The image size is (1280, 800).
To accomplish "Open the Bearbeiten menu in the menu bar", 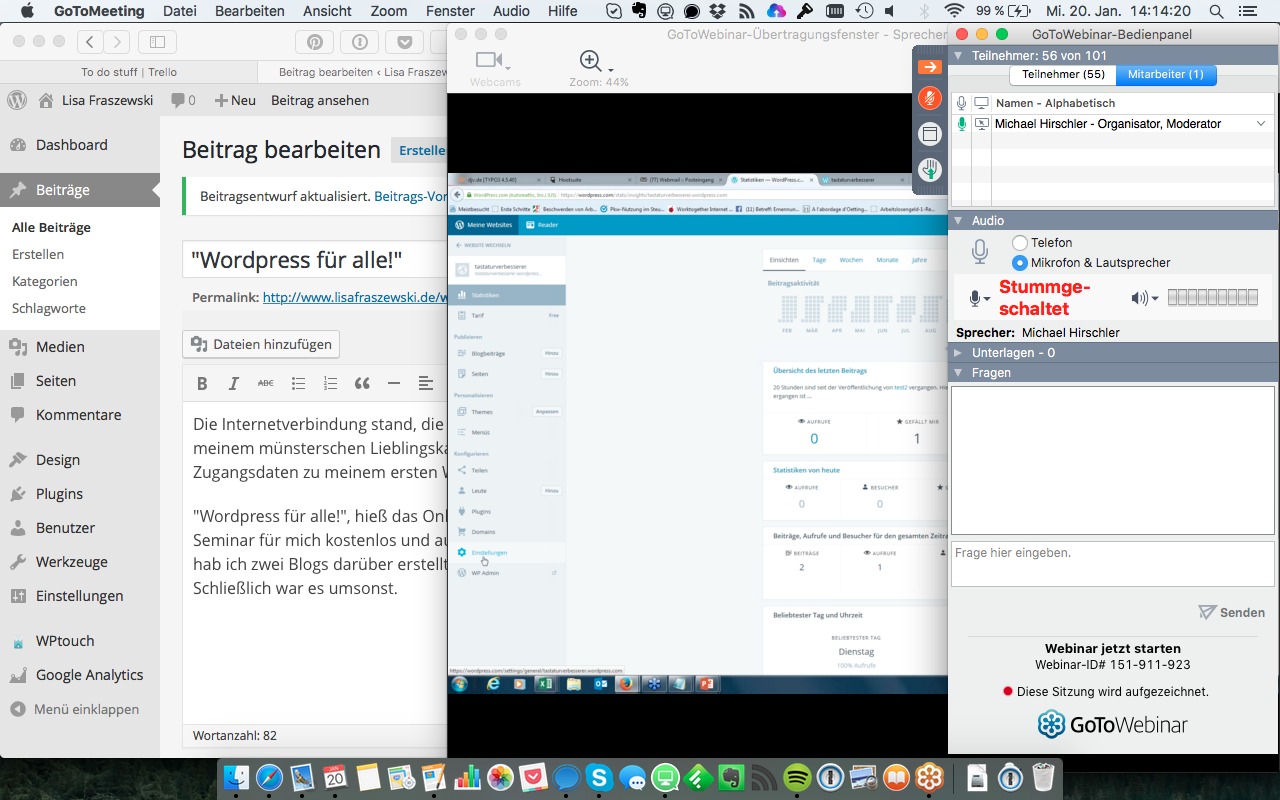I will coord(250,11).
